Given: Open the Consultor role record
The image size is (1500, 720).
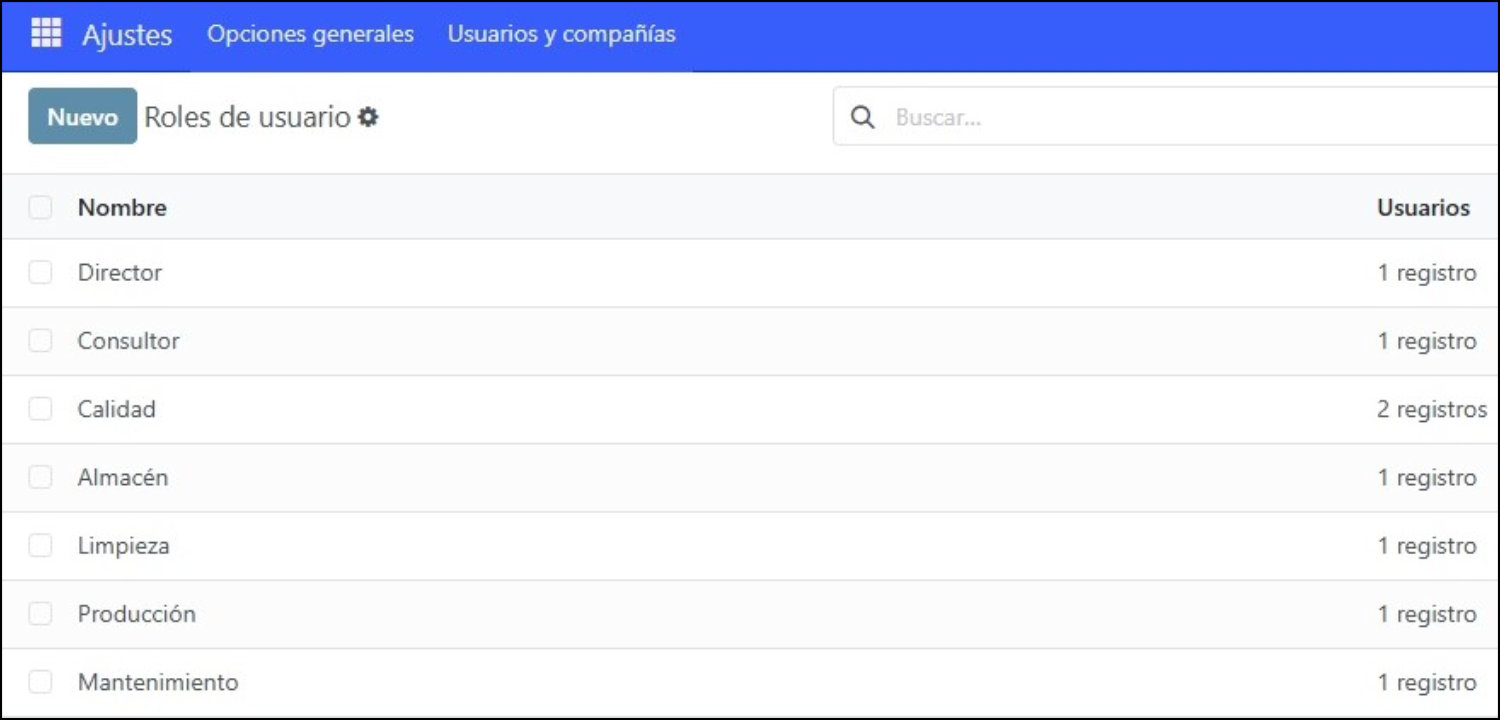Looking at the screenshot, I should point(128,341).
